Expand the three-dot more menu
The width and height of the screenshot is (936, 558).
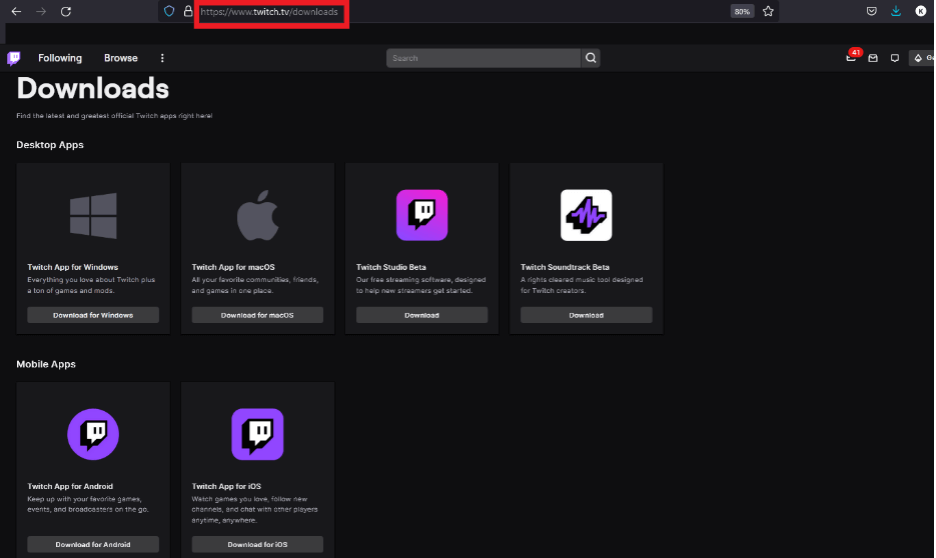click(x=162, y=58)
